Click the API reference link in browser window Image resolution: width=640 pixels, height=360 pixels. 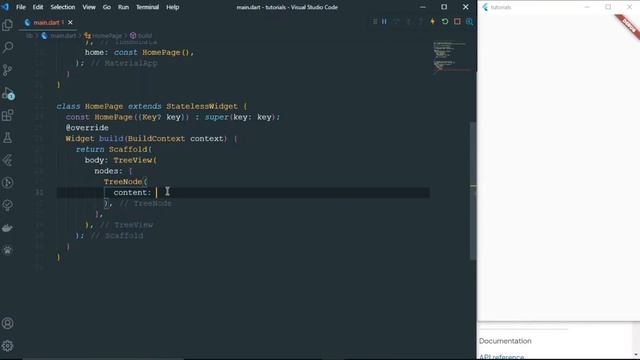(501, 357)
